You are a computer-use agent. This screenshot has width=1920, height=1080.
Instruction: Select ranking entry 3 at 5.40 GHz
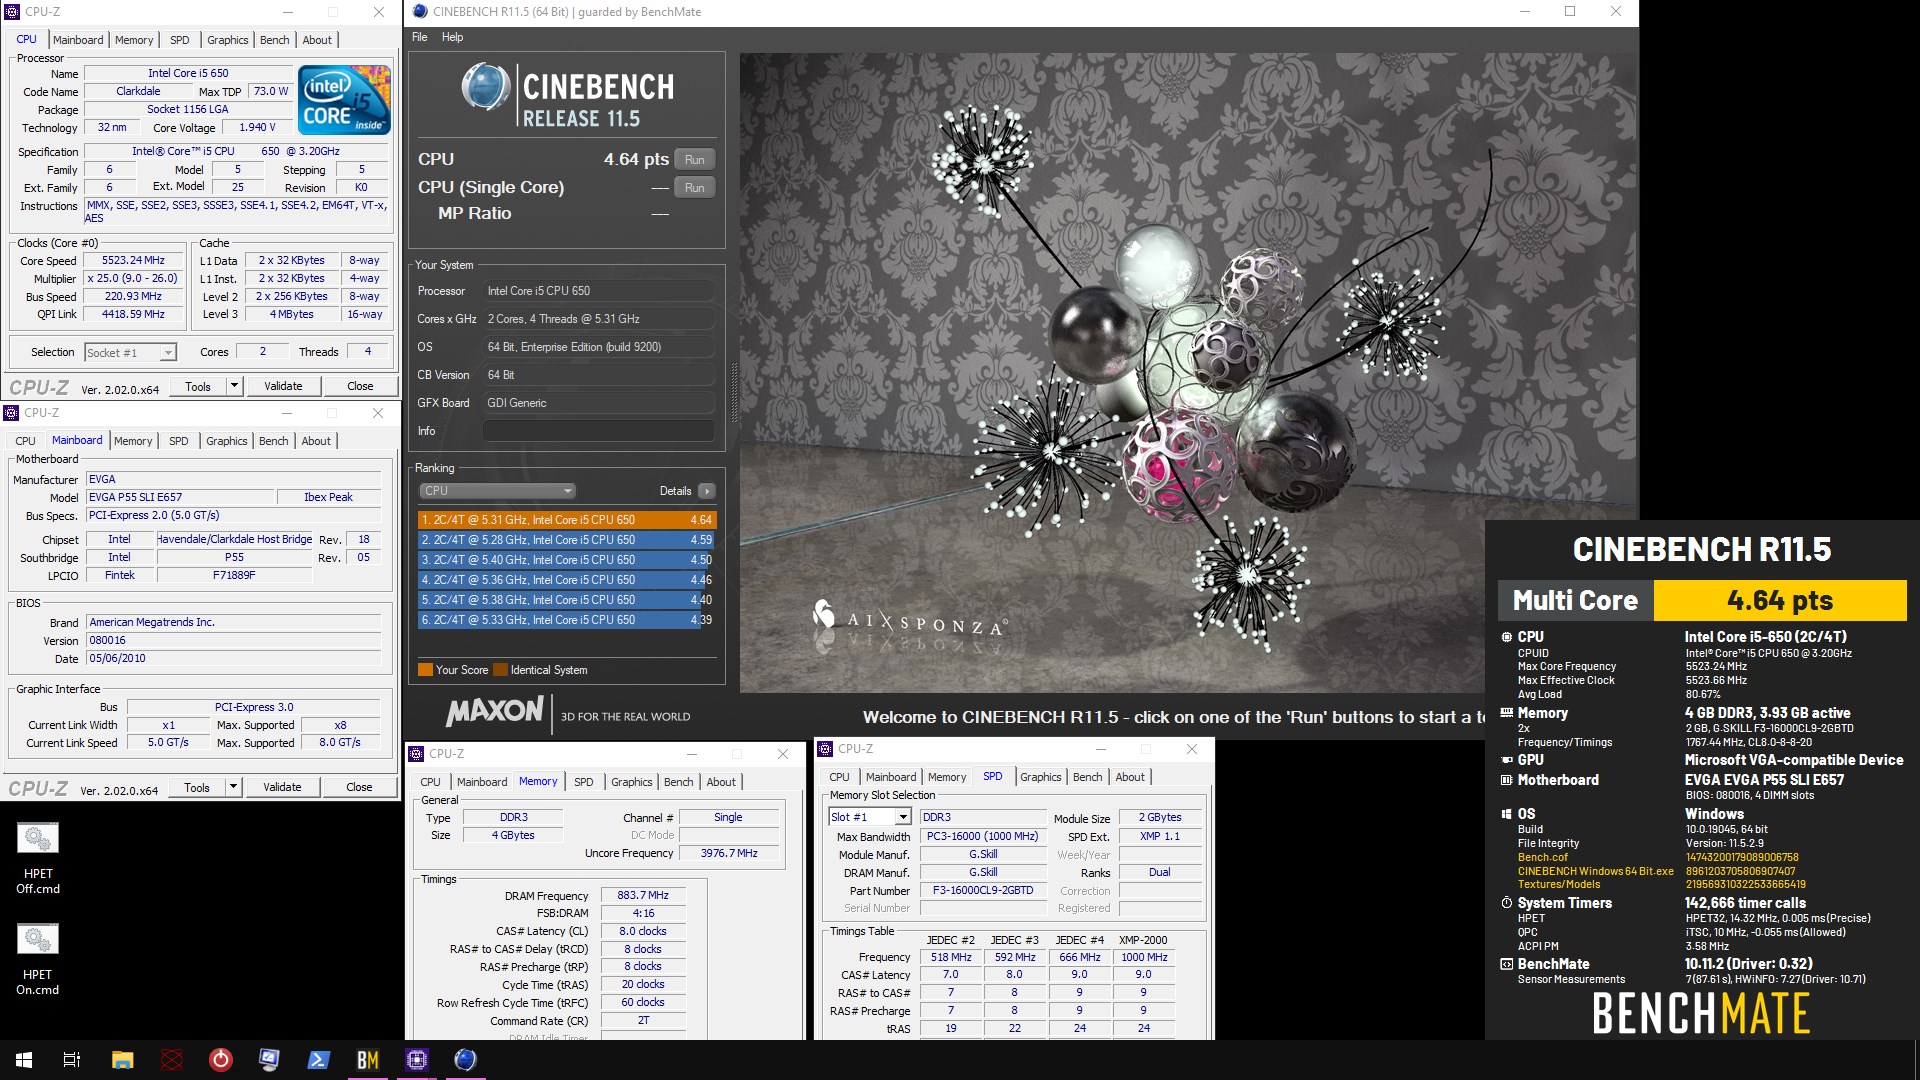point(567,560)
